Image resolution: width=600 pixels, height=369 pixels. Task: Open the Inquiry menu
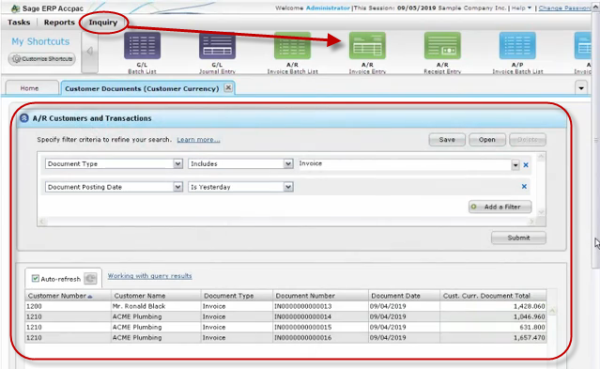pos(103,22)
